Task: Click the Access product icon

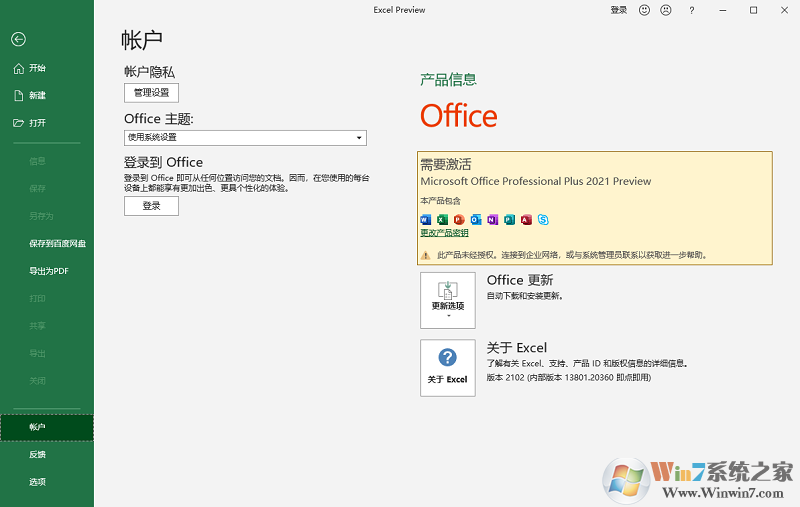Action: (526, 220)
